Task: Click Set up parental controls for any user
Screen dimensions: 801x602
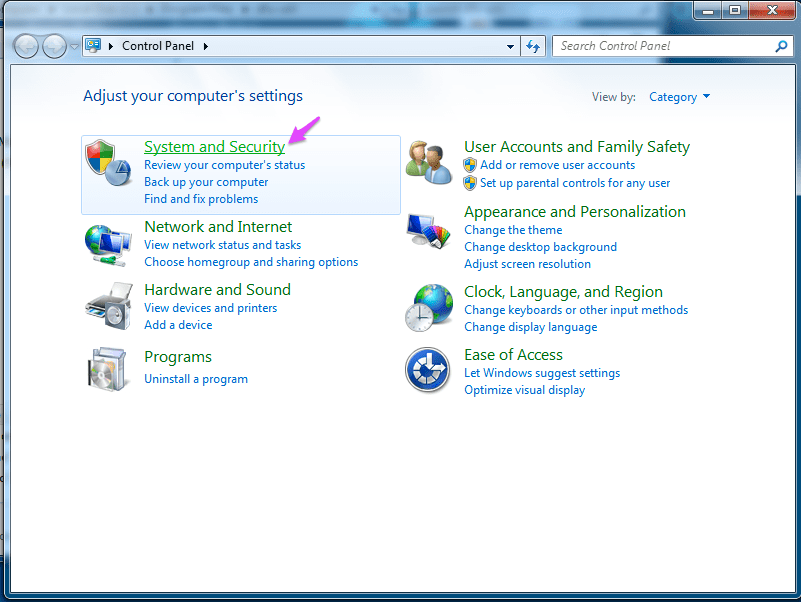Action: tap(575, 183)
